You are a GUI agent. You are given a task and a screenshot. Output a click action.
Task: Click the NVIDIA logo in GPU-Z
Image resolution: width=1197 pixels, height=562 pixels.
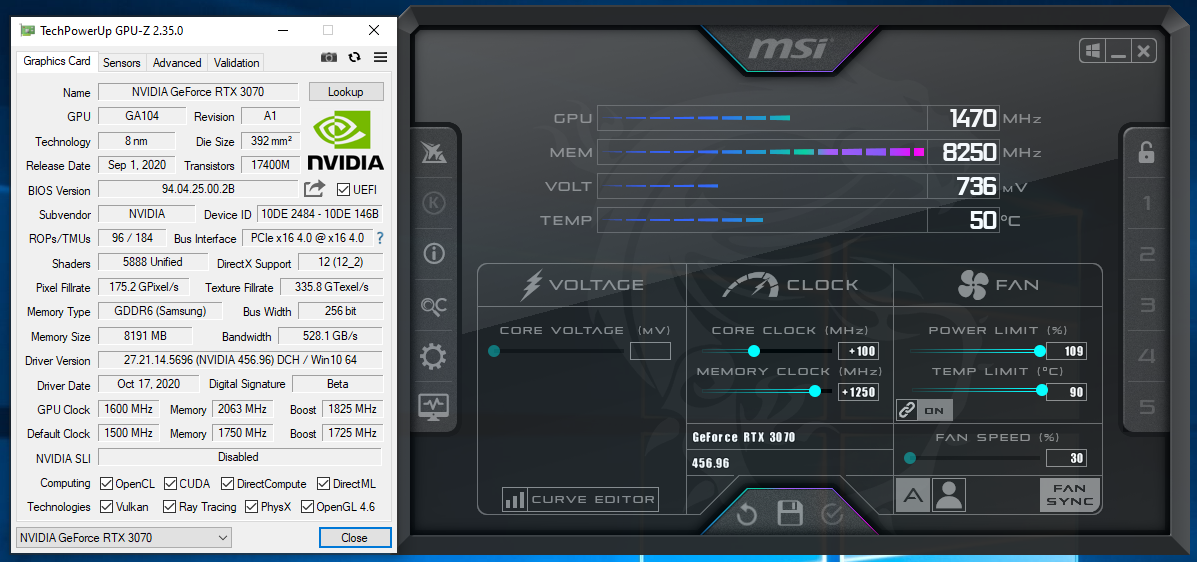[x=346, y=140]
